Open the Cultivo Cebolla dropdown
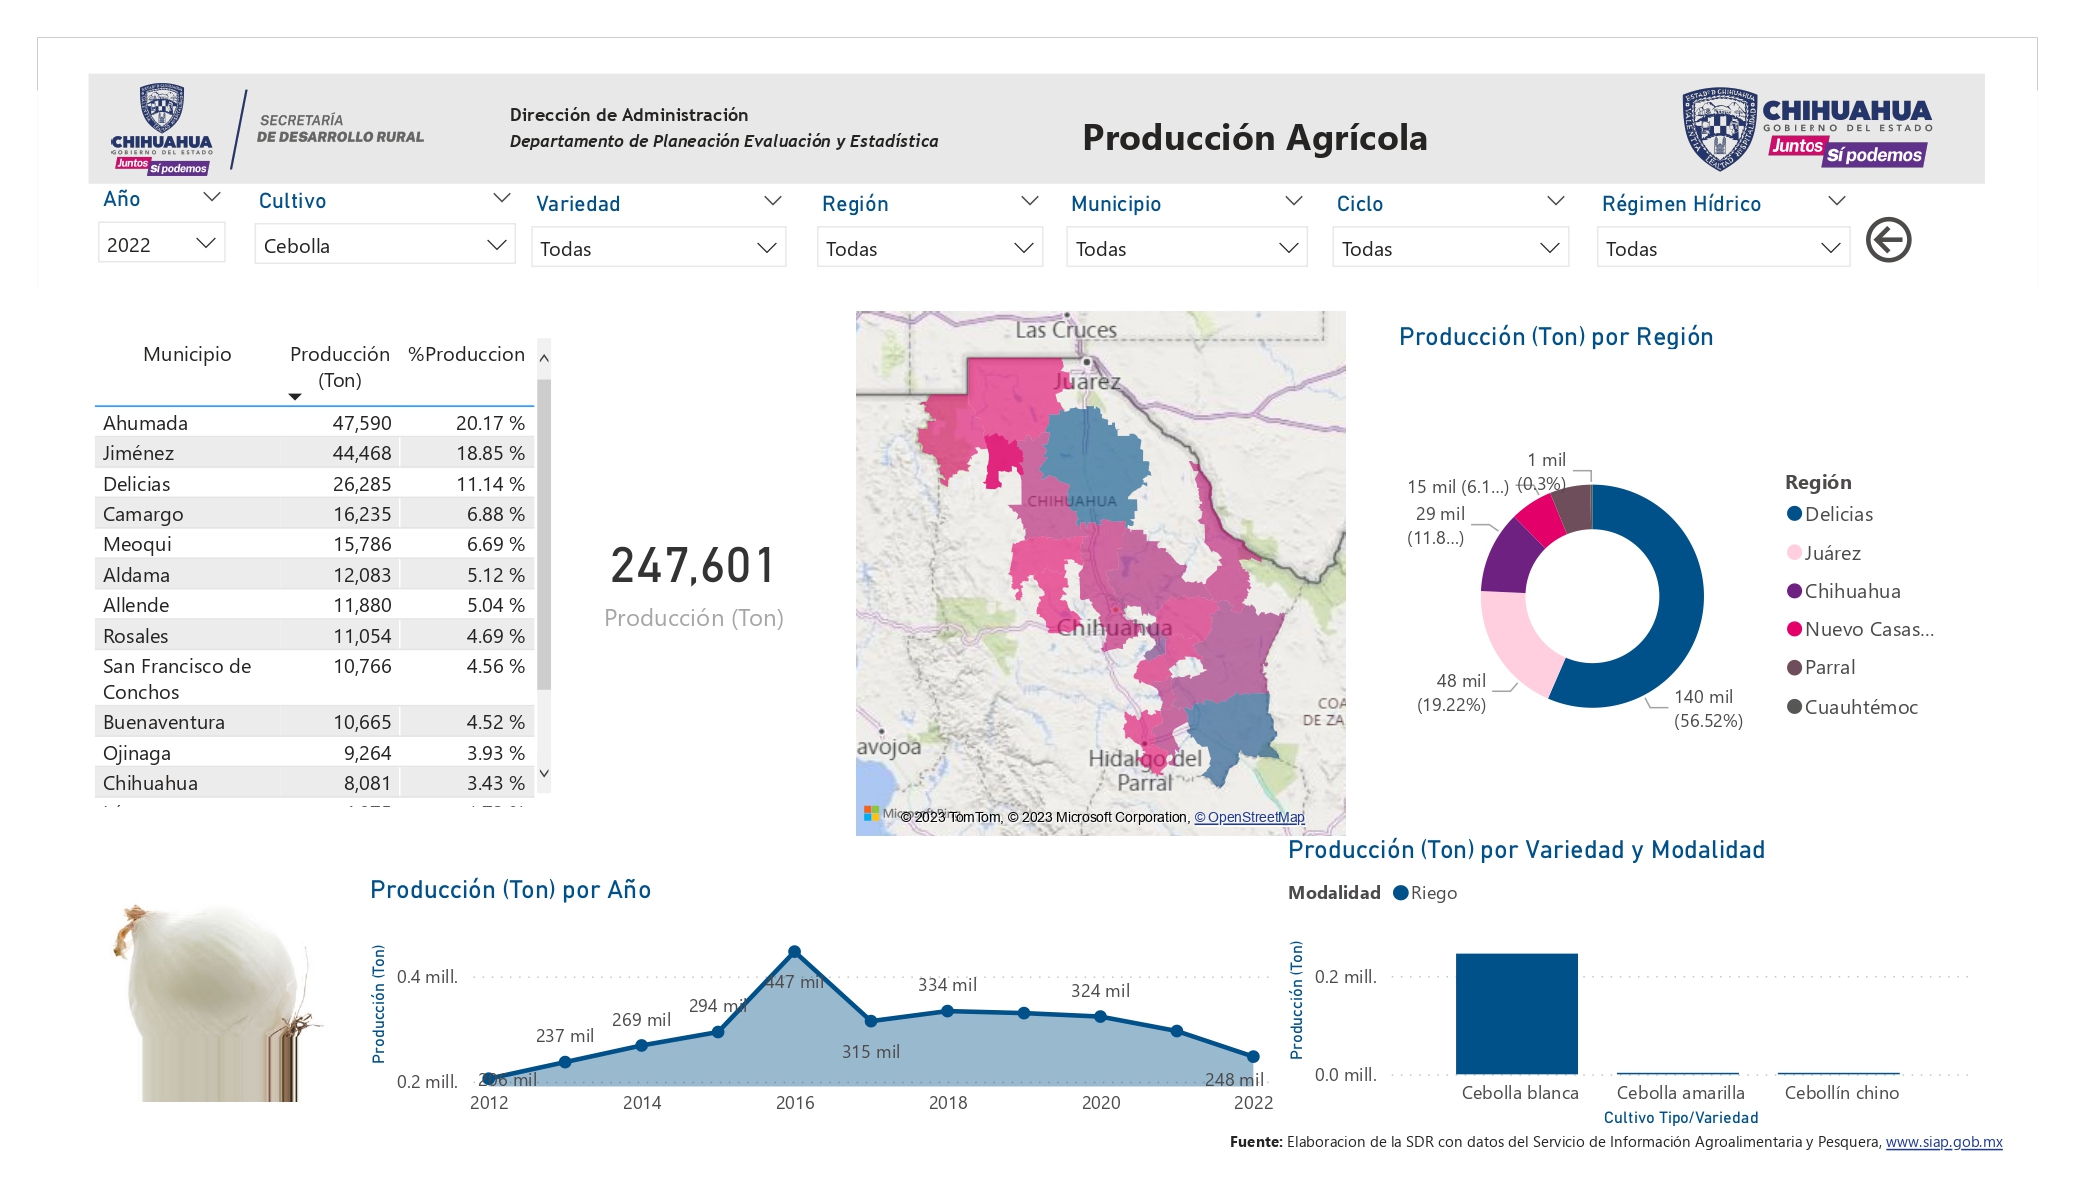Viewport: 2075px width, 1200px height. (x=385, y=245)
